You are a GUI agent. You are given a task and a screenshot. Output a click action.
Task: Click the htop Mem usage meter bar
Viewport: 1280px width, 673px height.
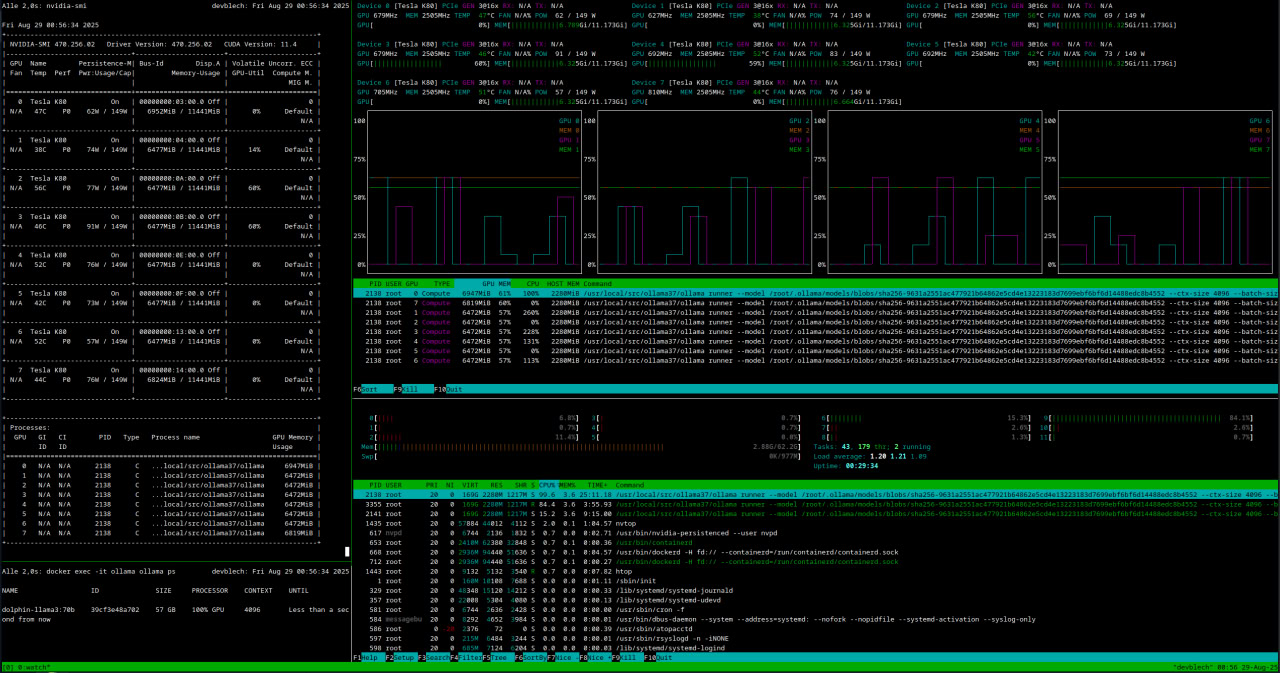pos(560,446)
